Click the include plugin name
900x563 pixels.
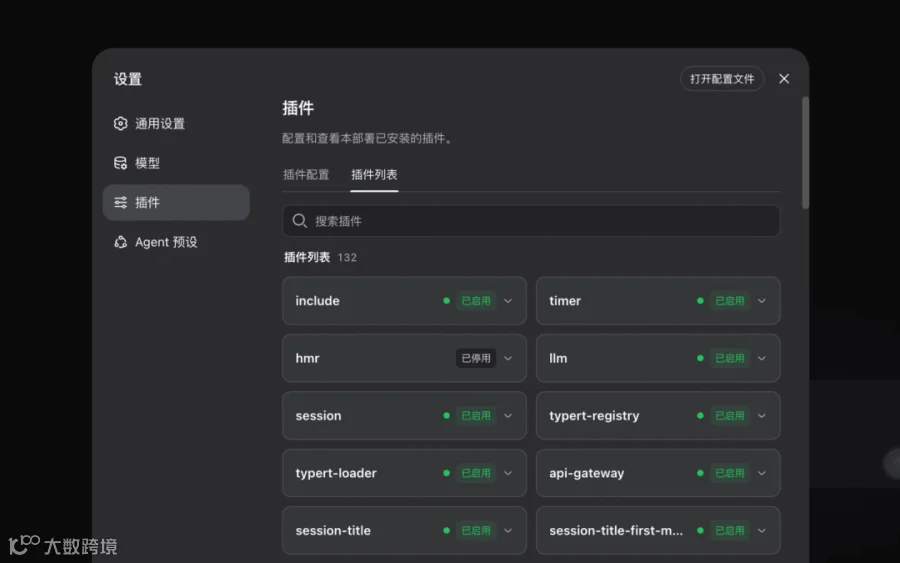[317, 301]
